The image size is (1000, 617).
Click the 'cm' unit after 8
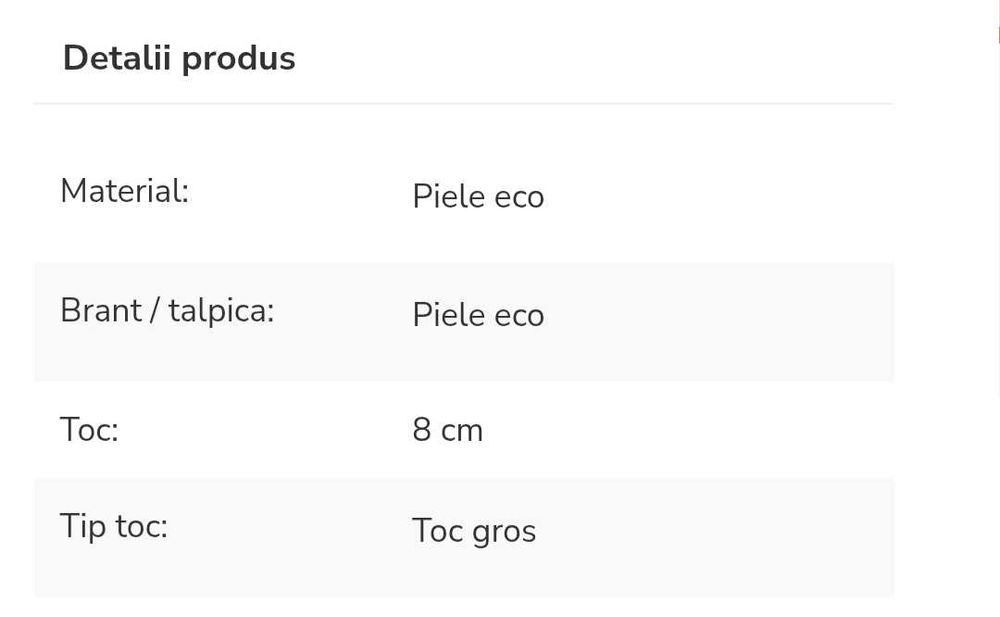462,431
